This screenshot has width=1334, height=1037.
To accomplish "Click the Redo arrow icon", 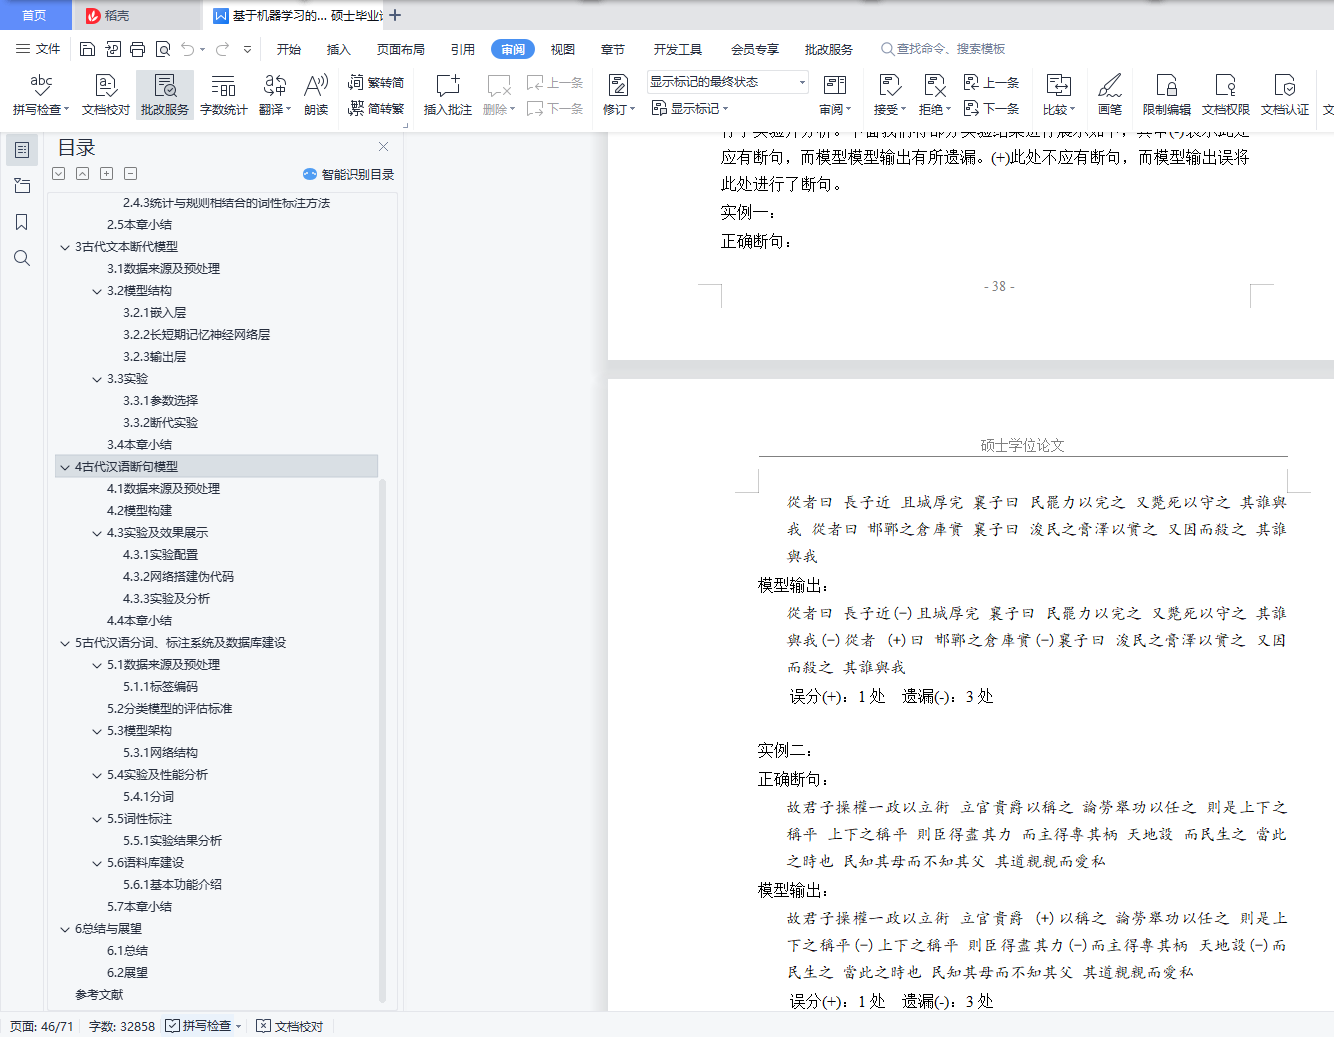I will click(222, 49).
